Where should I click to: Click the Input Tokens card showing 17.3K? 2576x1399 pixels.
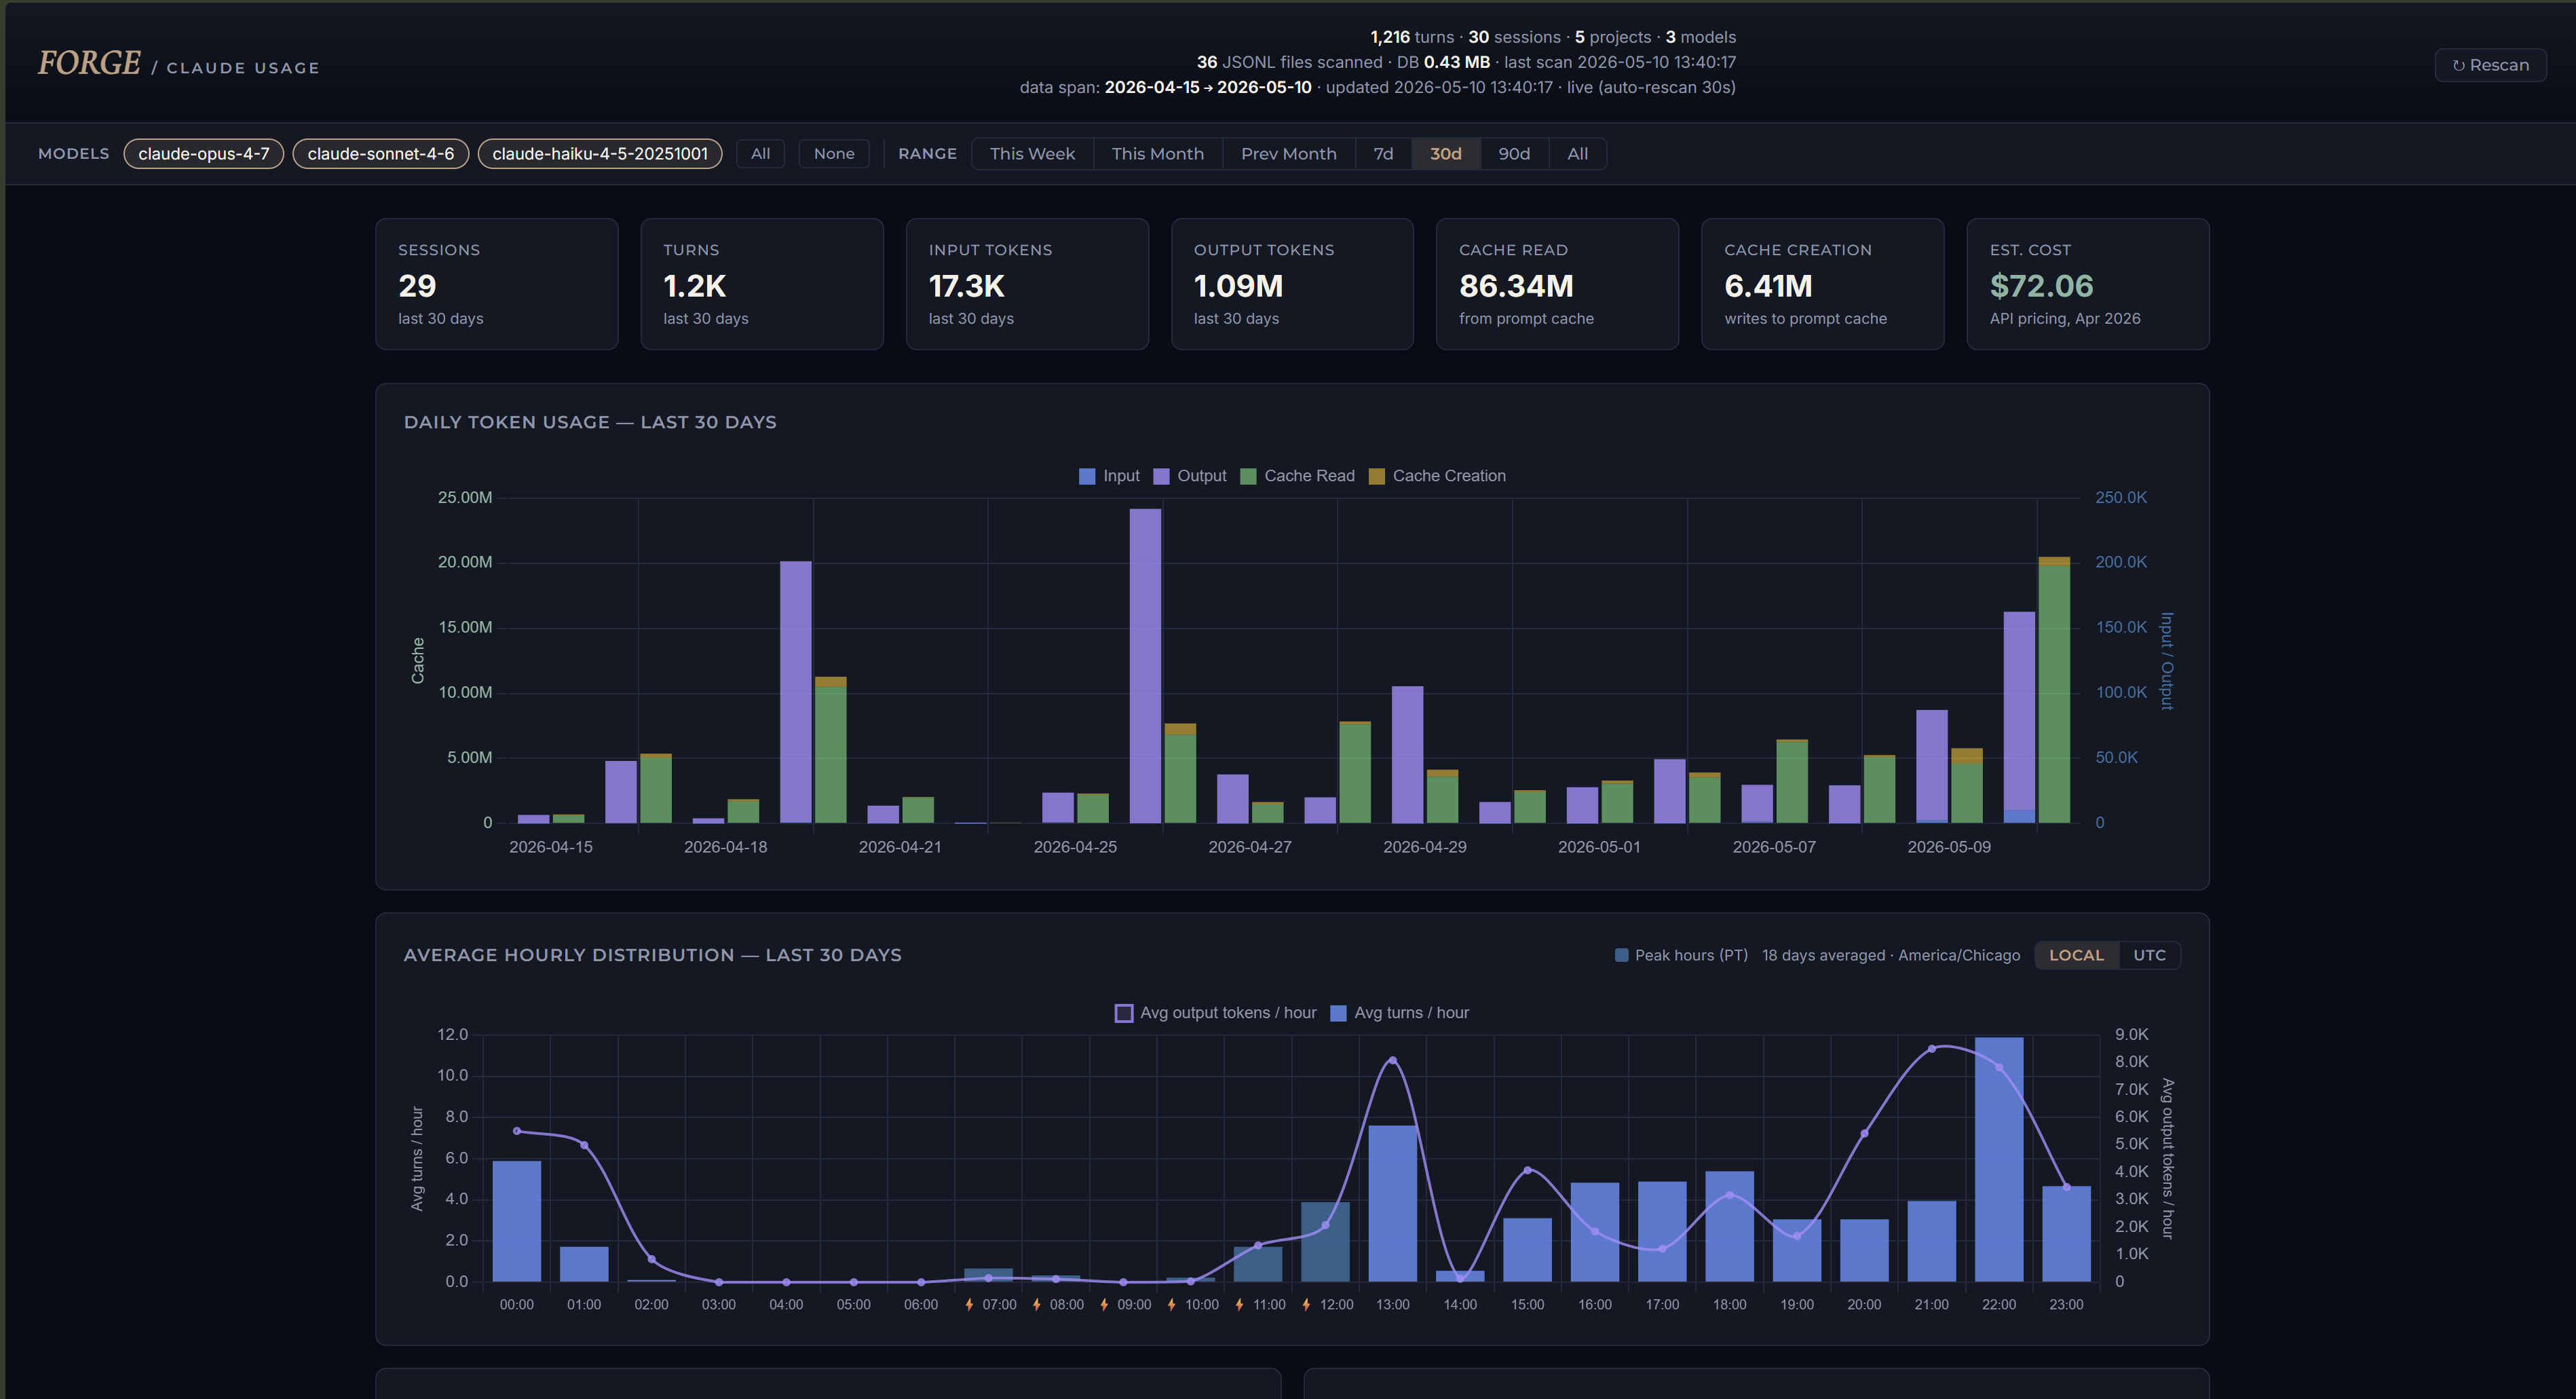pyautogui.click(x=1027, y=284)
